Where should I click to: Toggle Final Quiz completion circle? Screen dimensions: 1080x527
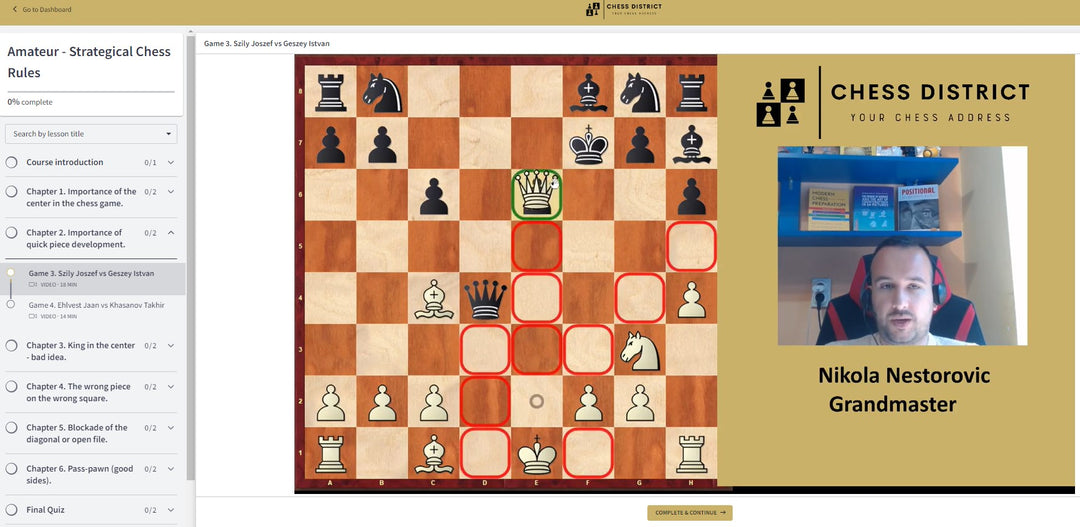coord(12,510)
